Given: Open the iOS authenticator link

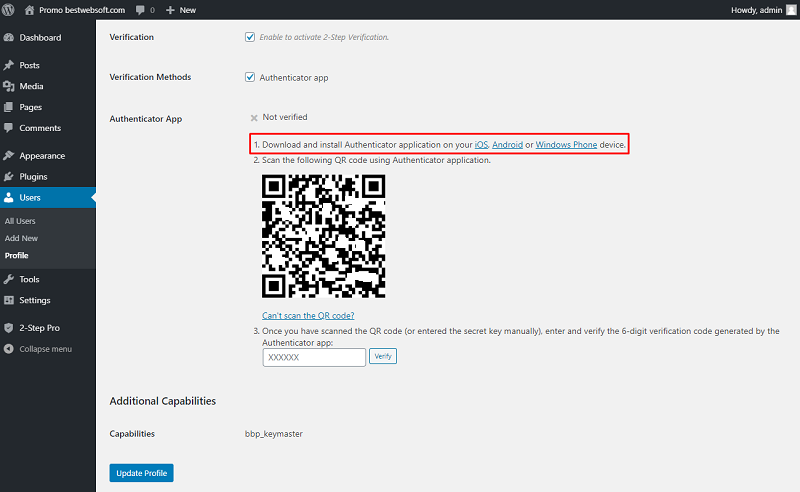Looking at the screenshot, I should pos(481,144).
